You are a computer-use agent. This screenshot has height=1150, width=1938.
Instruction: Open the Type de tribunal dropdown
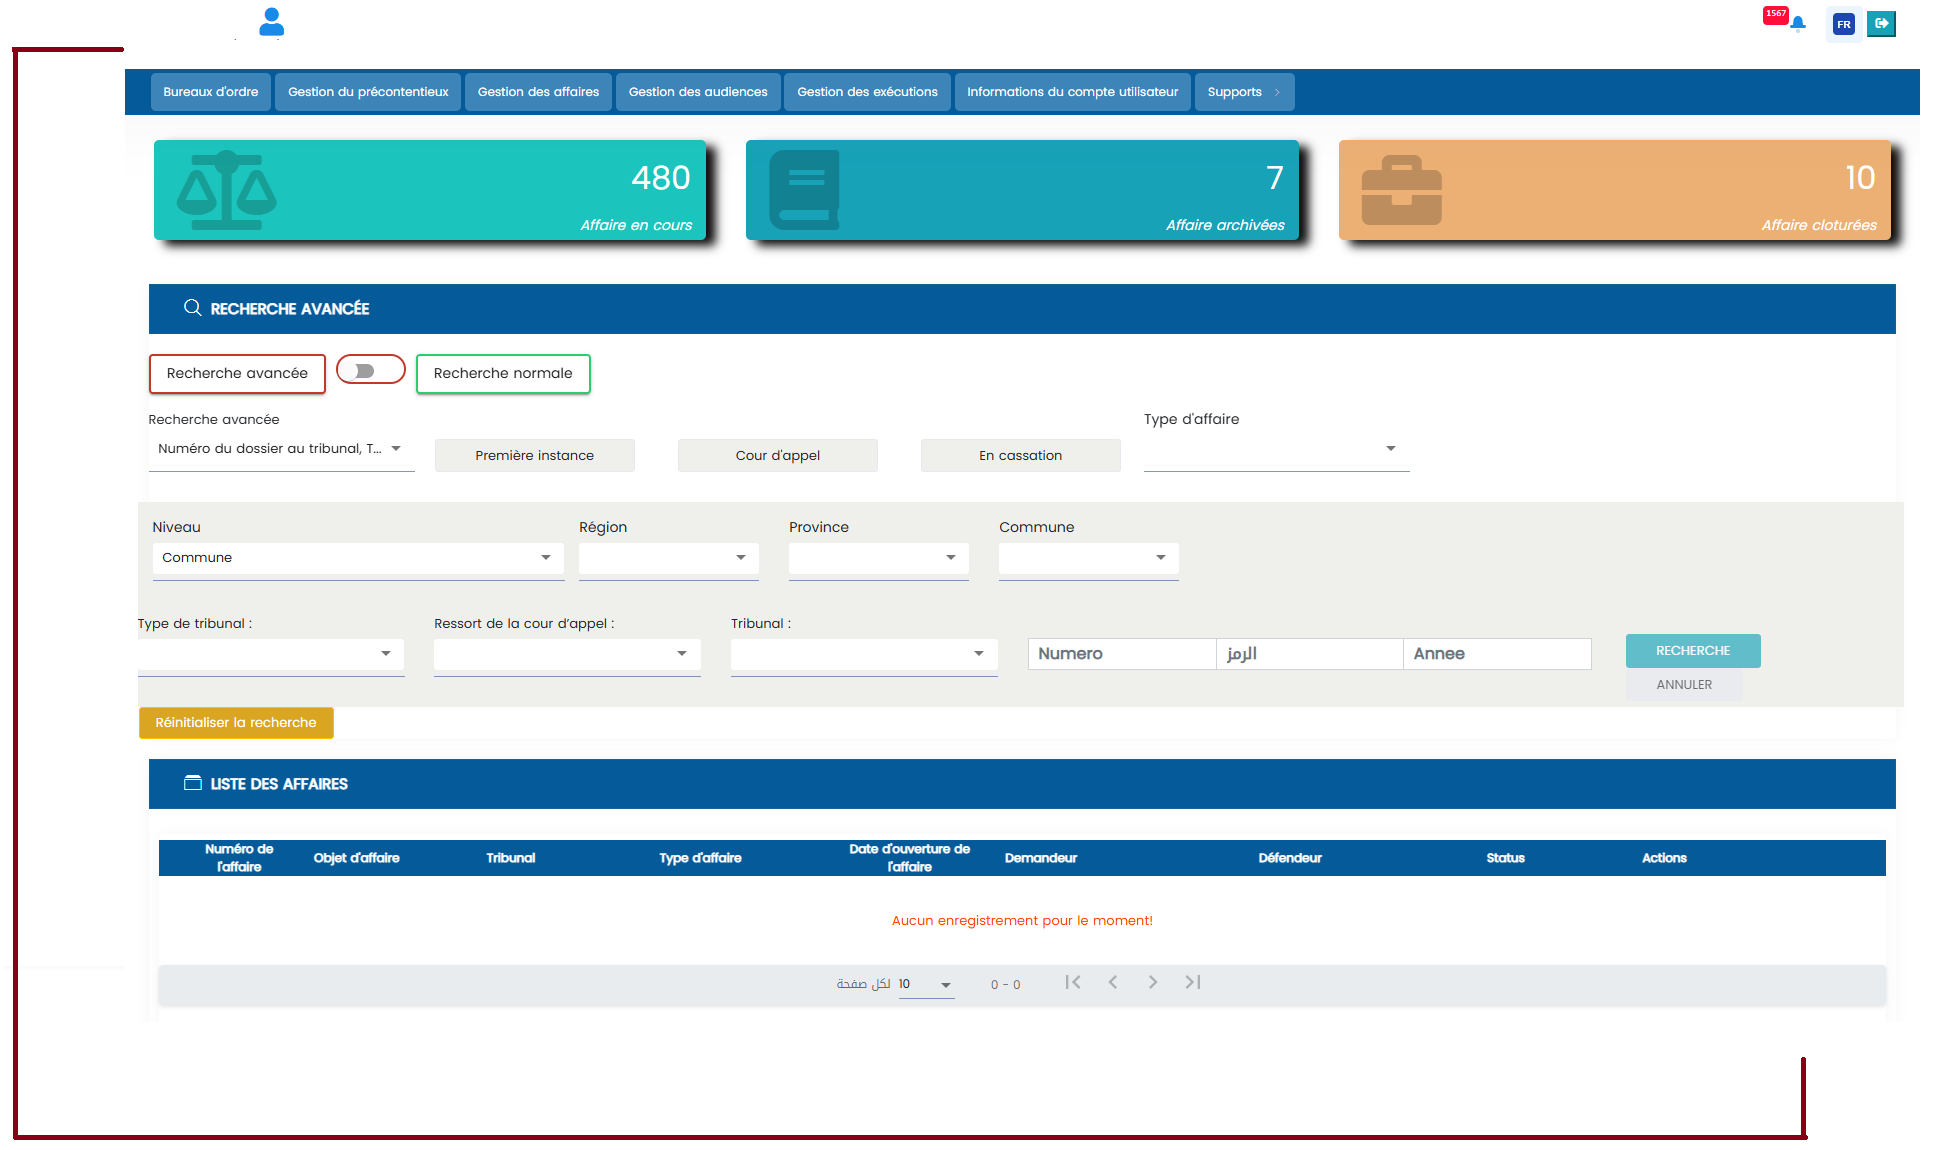click(x=271, y=654)
